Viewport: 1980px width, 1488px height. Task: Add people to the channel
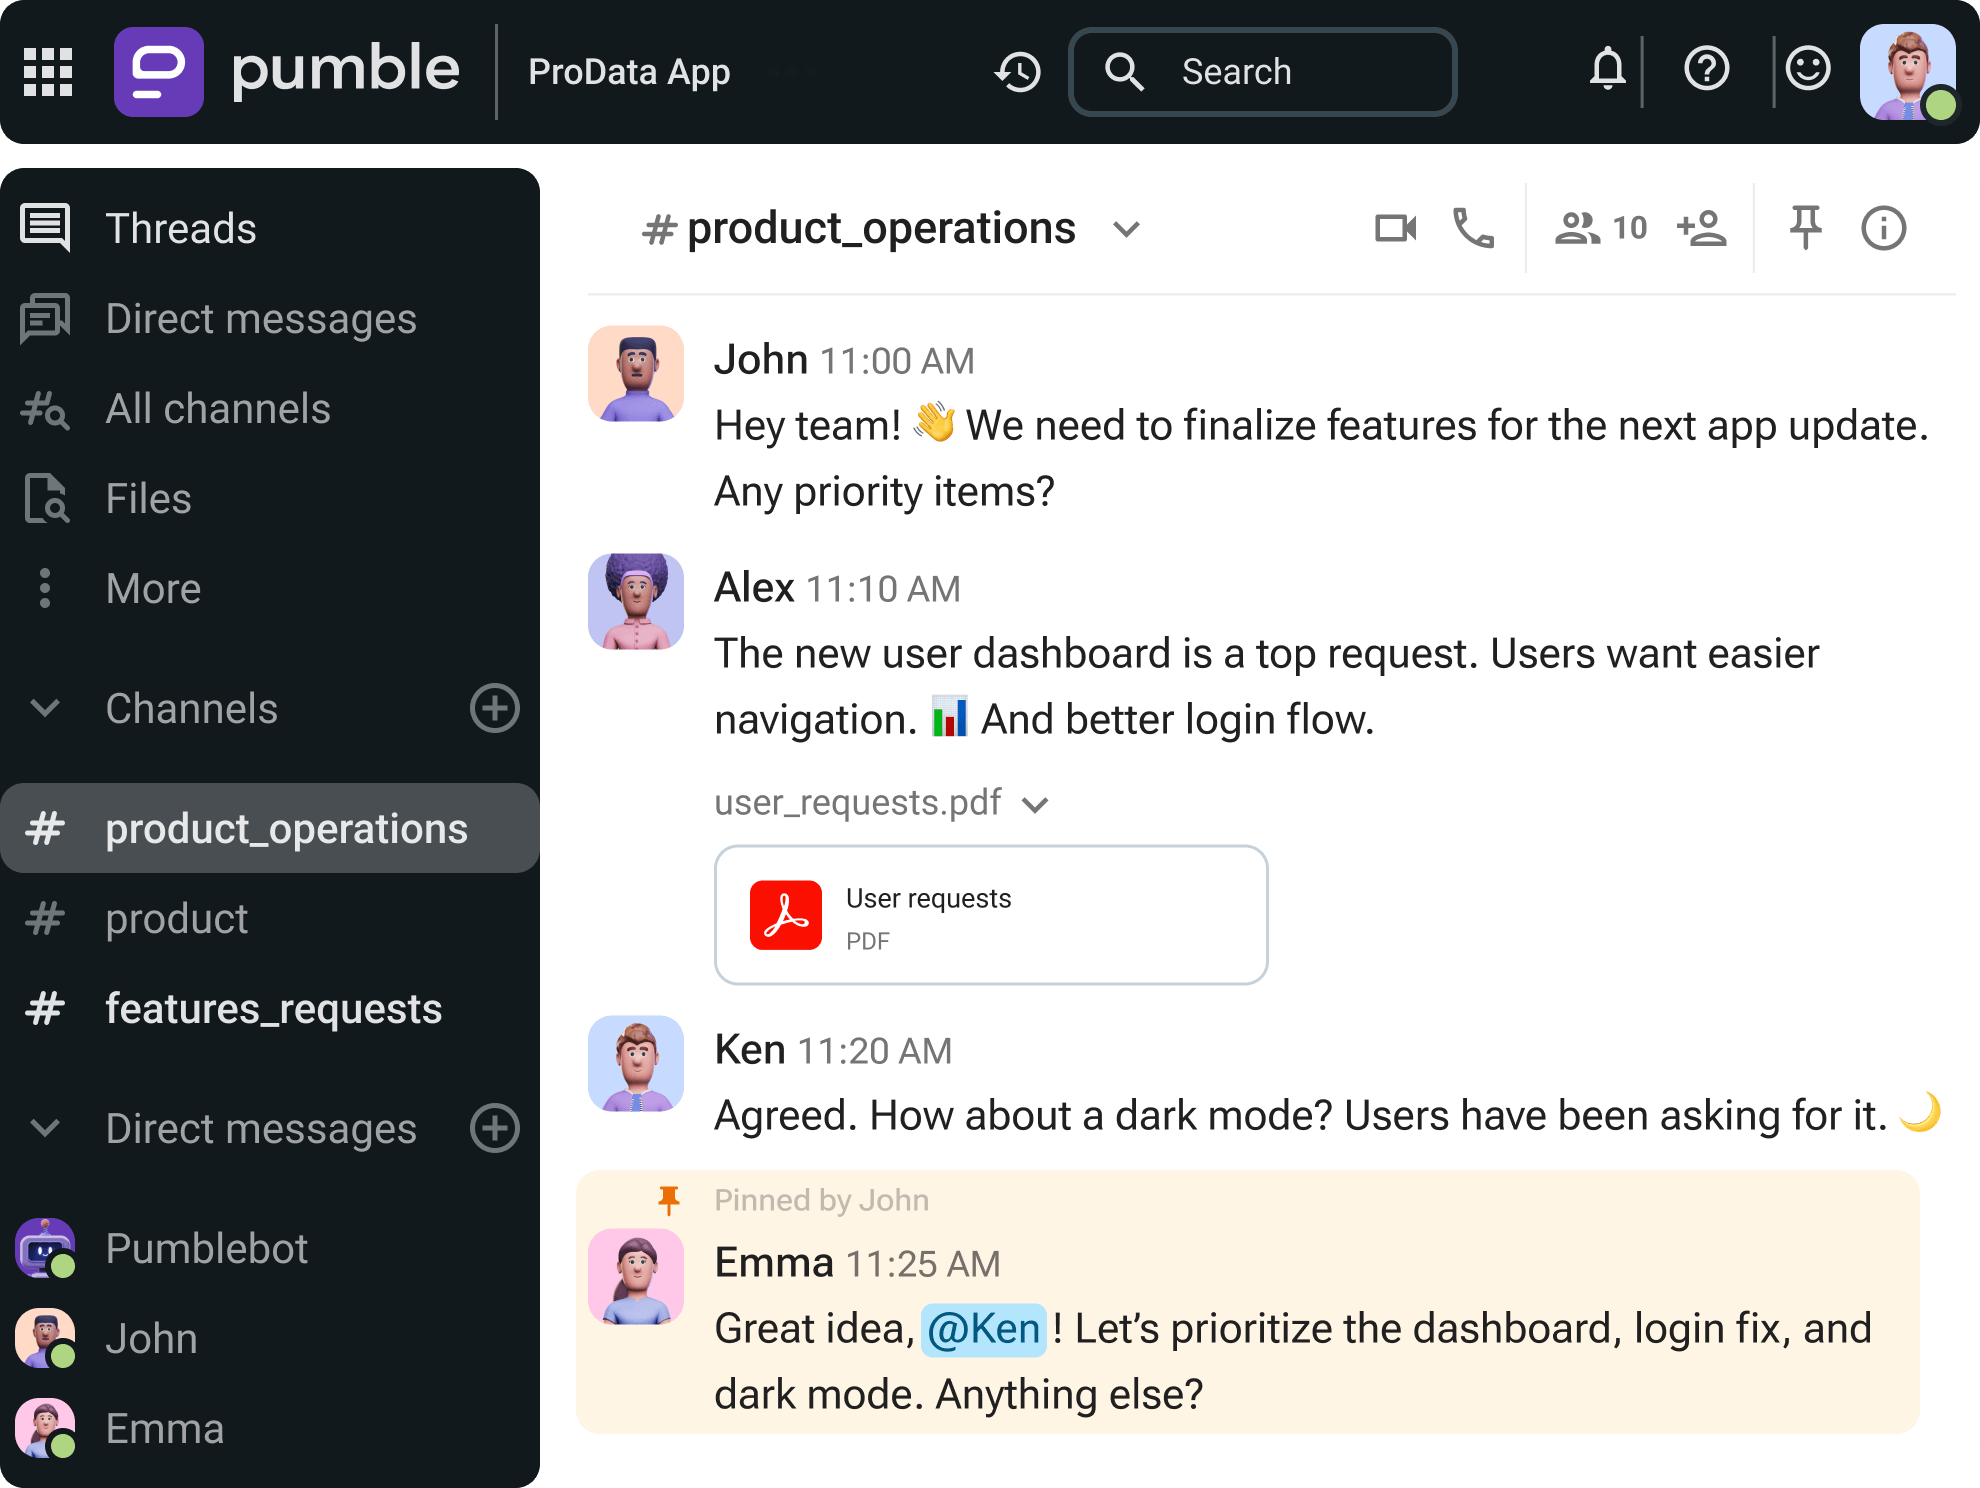tap(1700, 227)
